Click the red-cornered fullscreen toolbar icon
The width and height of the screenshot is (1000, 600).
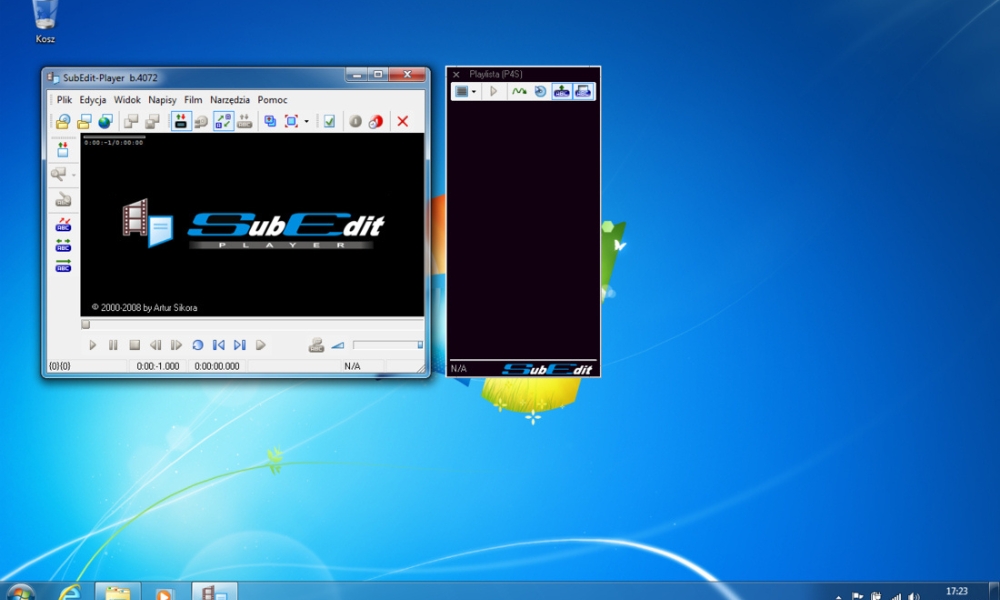291,121
